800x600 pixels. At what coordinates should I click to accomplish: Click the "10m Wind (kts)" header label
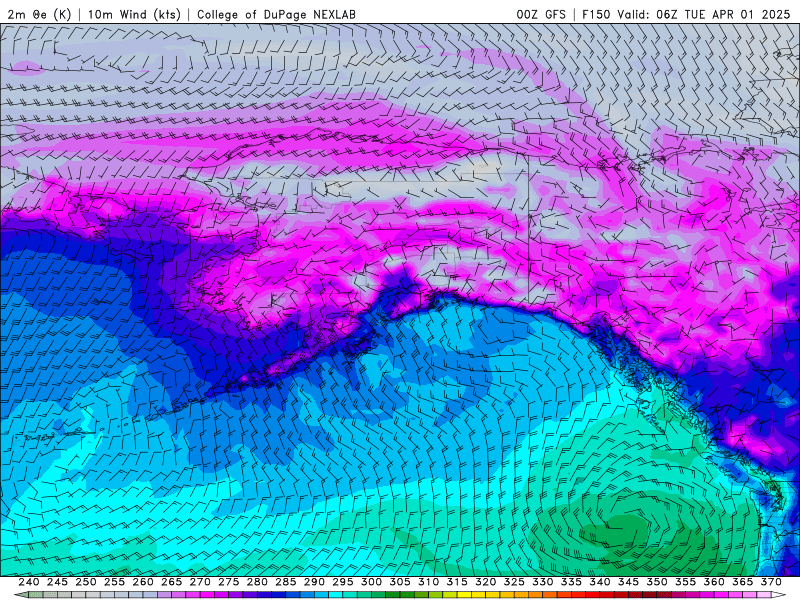[134, 14]
